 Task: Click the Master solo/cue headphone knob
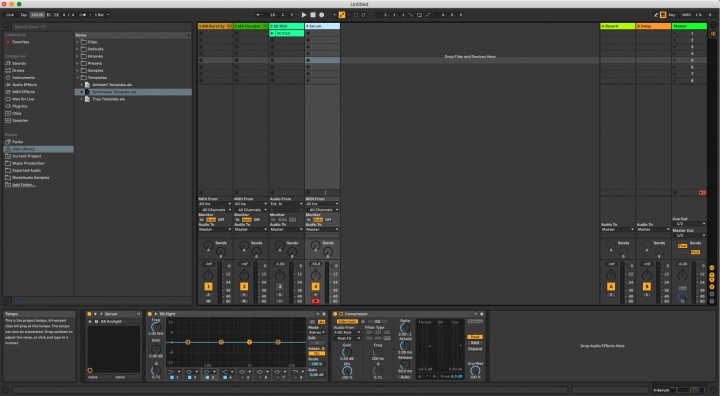point(682,298)
